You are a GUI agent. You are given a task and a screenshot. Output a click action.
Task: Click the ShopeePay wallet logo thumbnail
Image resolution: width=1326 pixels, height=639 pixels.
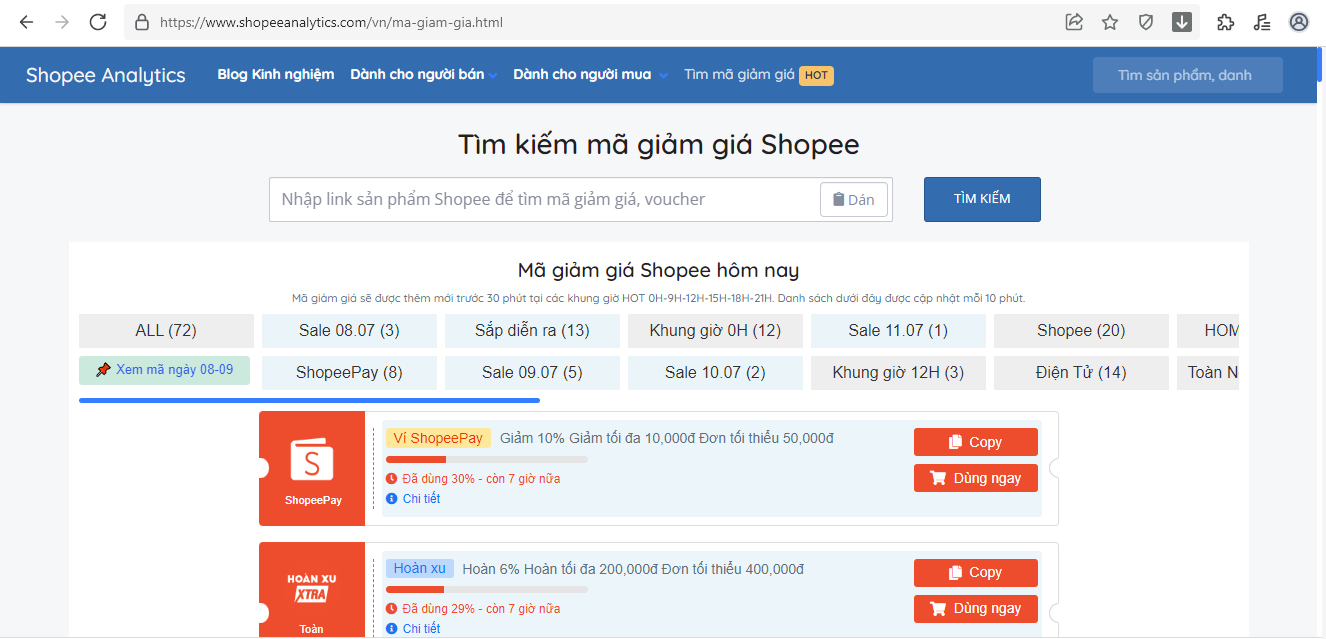[x=312, y=462]
